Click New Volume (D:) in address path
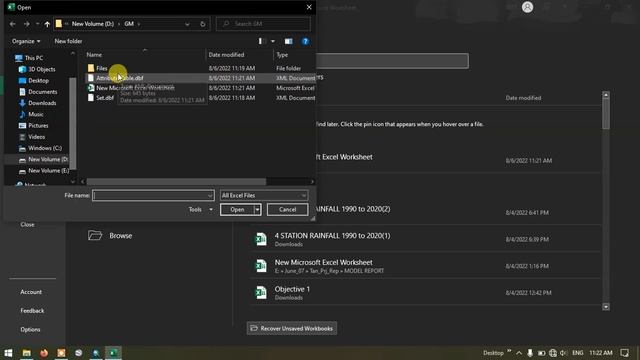 (93, 24)
